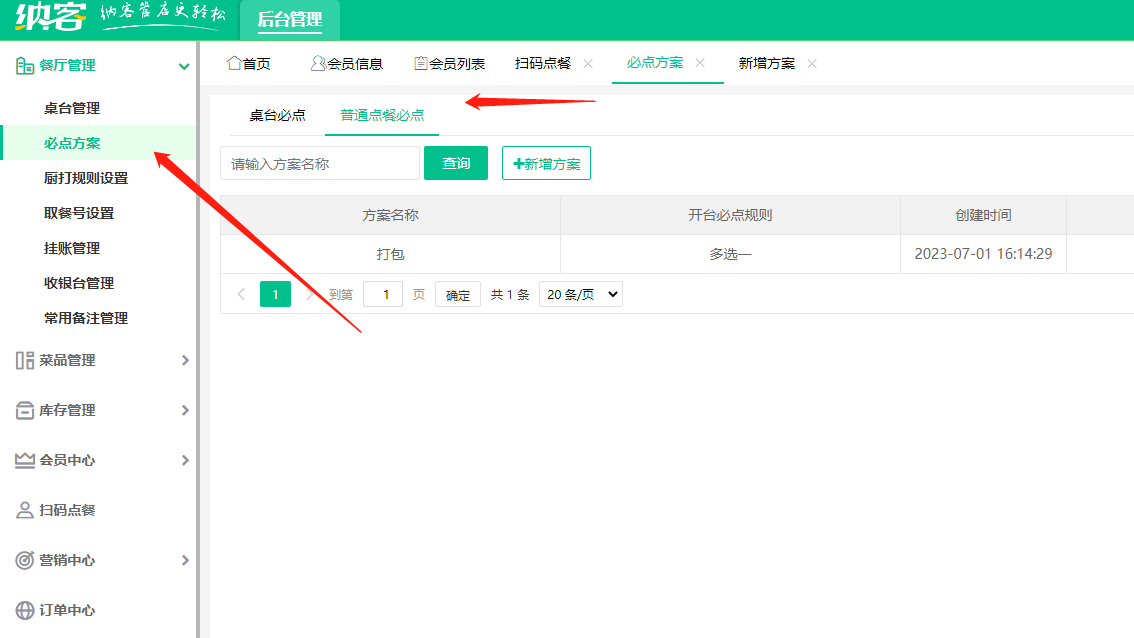This screenshot has width=1134, height=638.
Task: Open the 20 条/页 page size dropdown
Action: [x=580, y=294]
